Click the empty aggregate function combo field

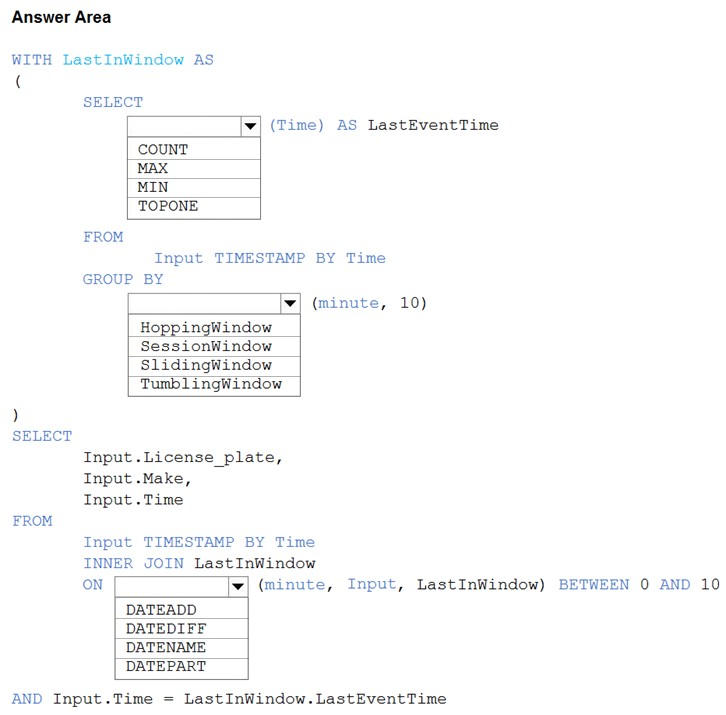[184, 126]
